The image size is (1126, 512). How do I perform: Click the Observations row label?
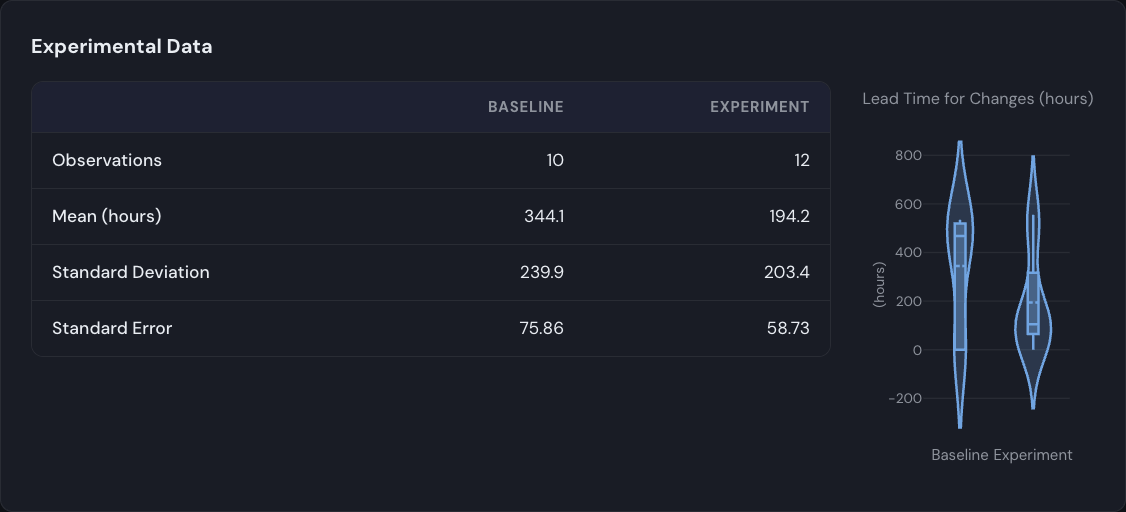[107, 160]
